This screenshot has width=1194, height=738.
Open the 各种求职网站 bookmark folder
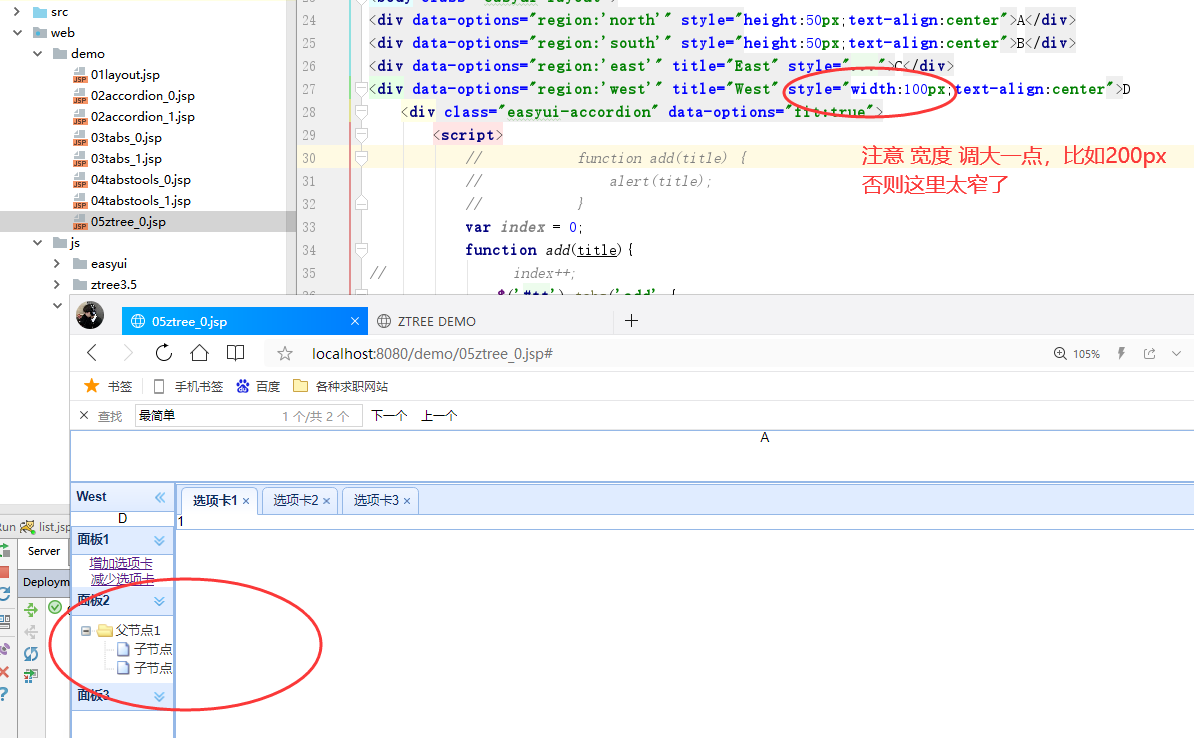tap(340, 386)
